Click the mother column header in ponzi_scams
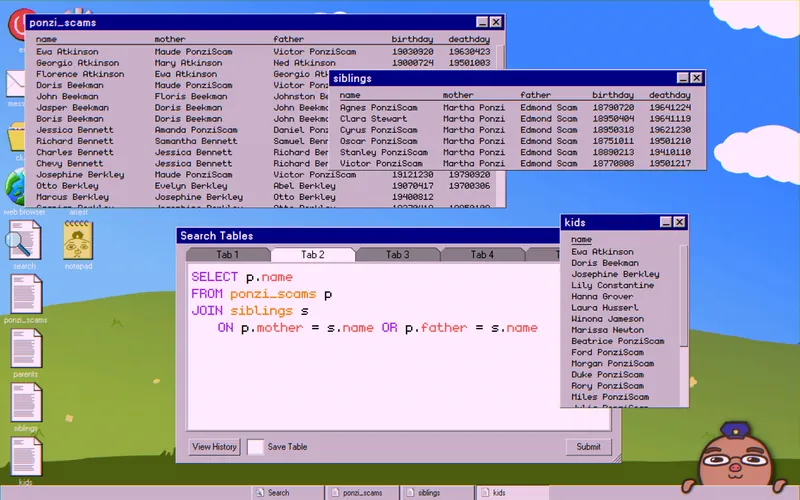Viewport: 800px width, 500px height. click(x=170, y=39)
